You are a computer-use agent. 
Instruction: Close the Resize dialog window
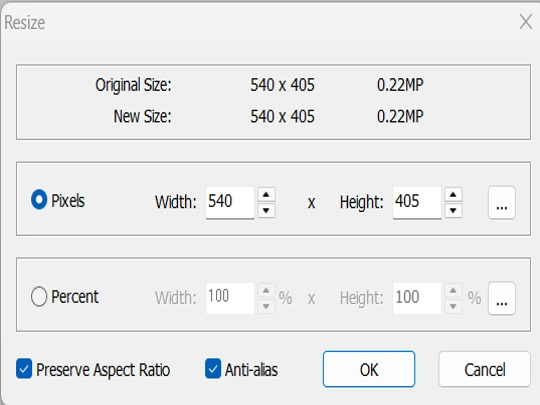[526, 22]
